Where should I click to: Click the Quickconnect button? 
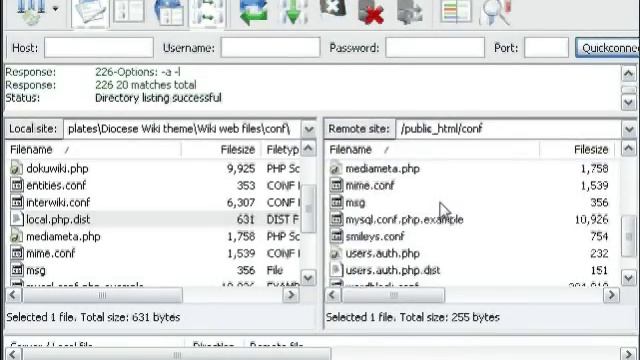coord(607,48)
